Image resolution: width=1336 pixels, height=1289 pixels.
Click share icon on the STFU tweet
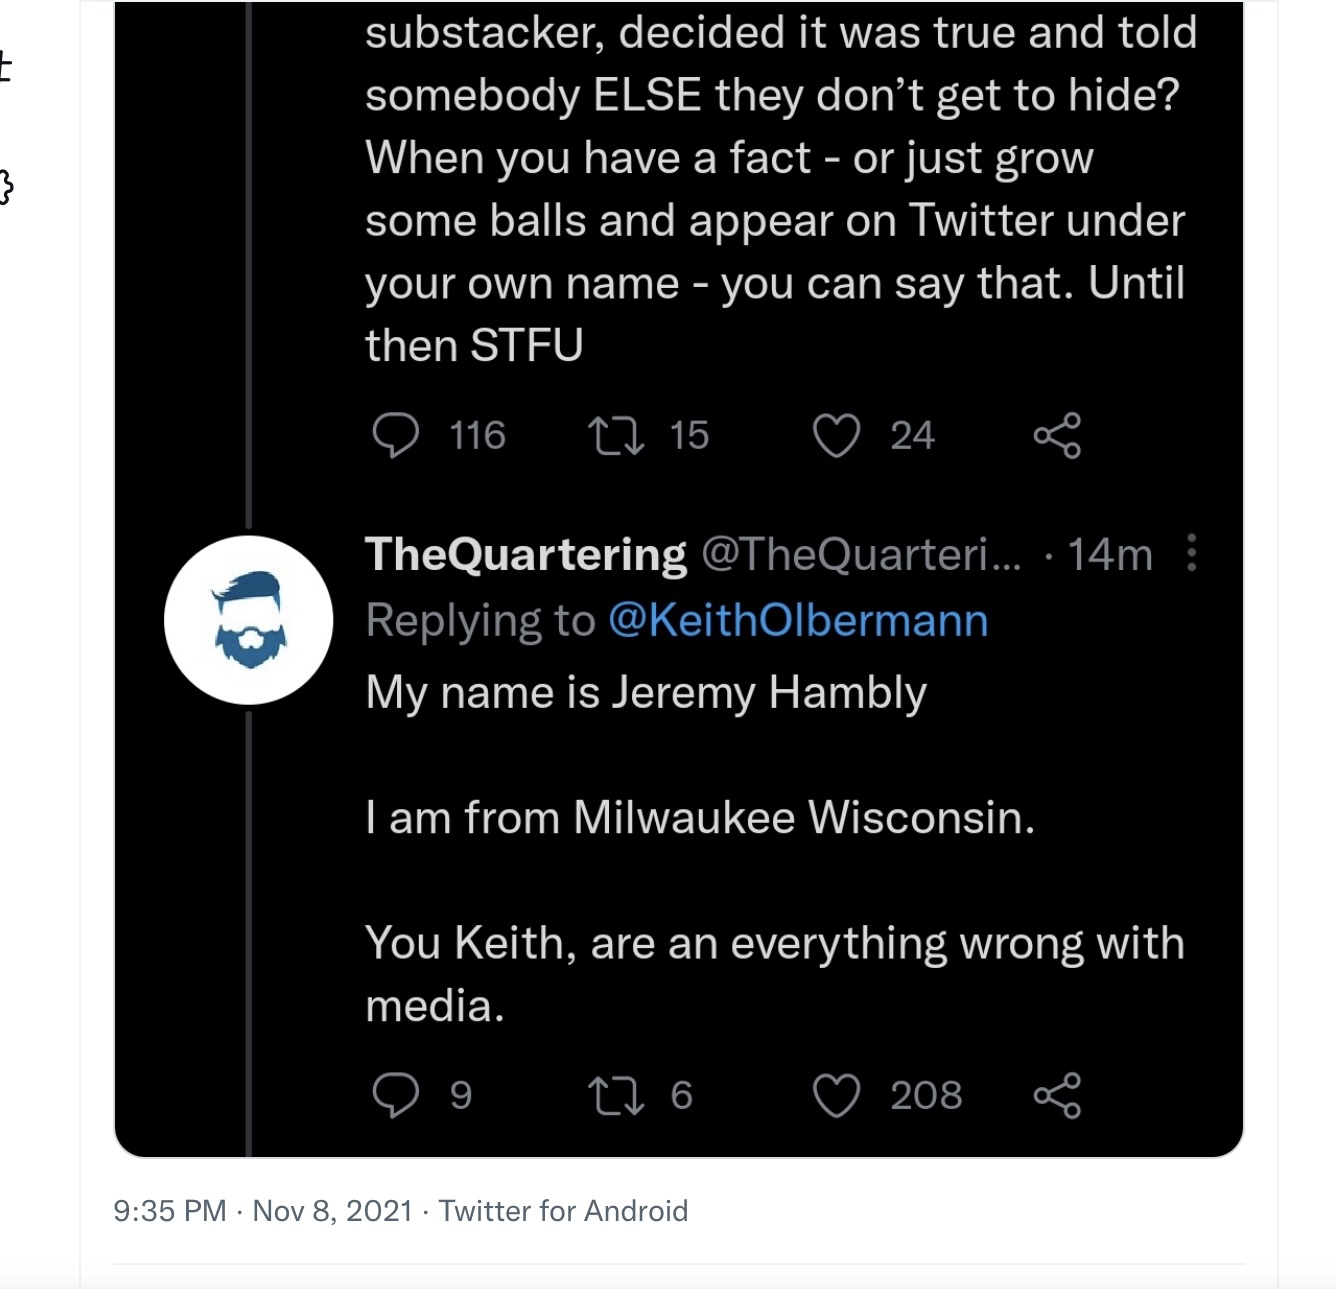click(x=1057, y=435)
